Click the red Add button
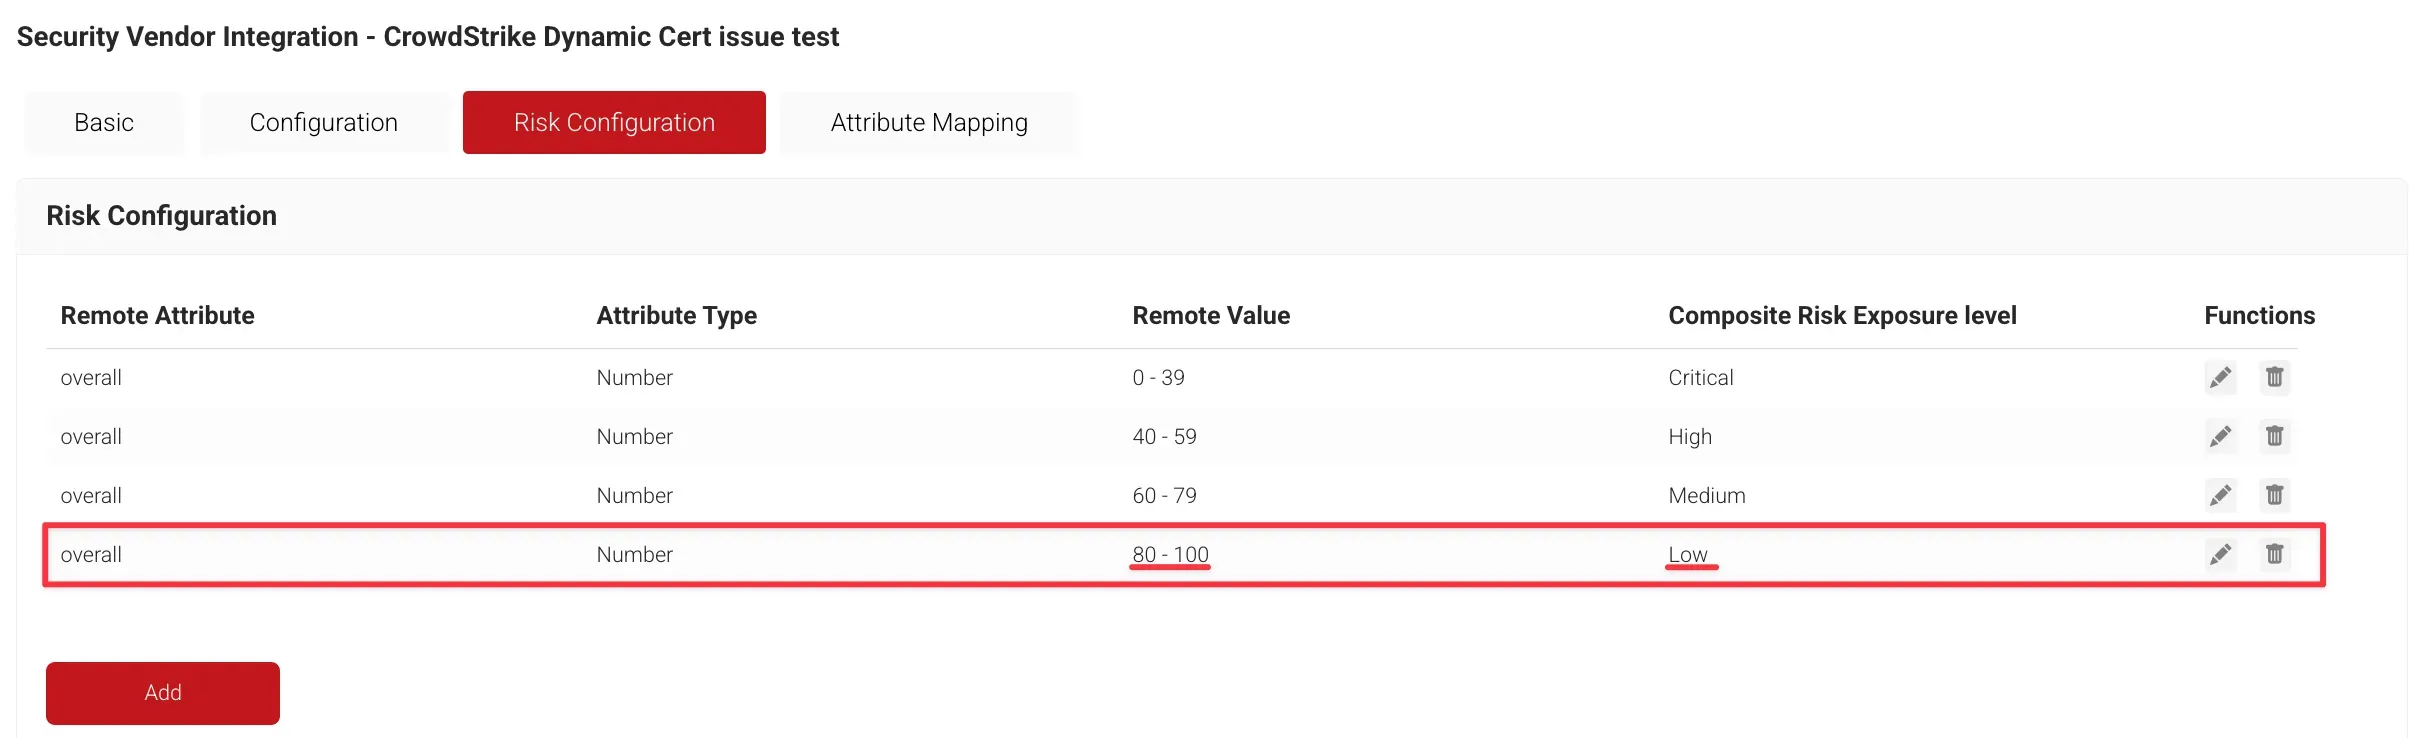The height and width of the screenshot is (738, 2420). pyautogui.click(x=163, y=693)
